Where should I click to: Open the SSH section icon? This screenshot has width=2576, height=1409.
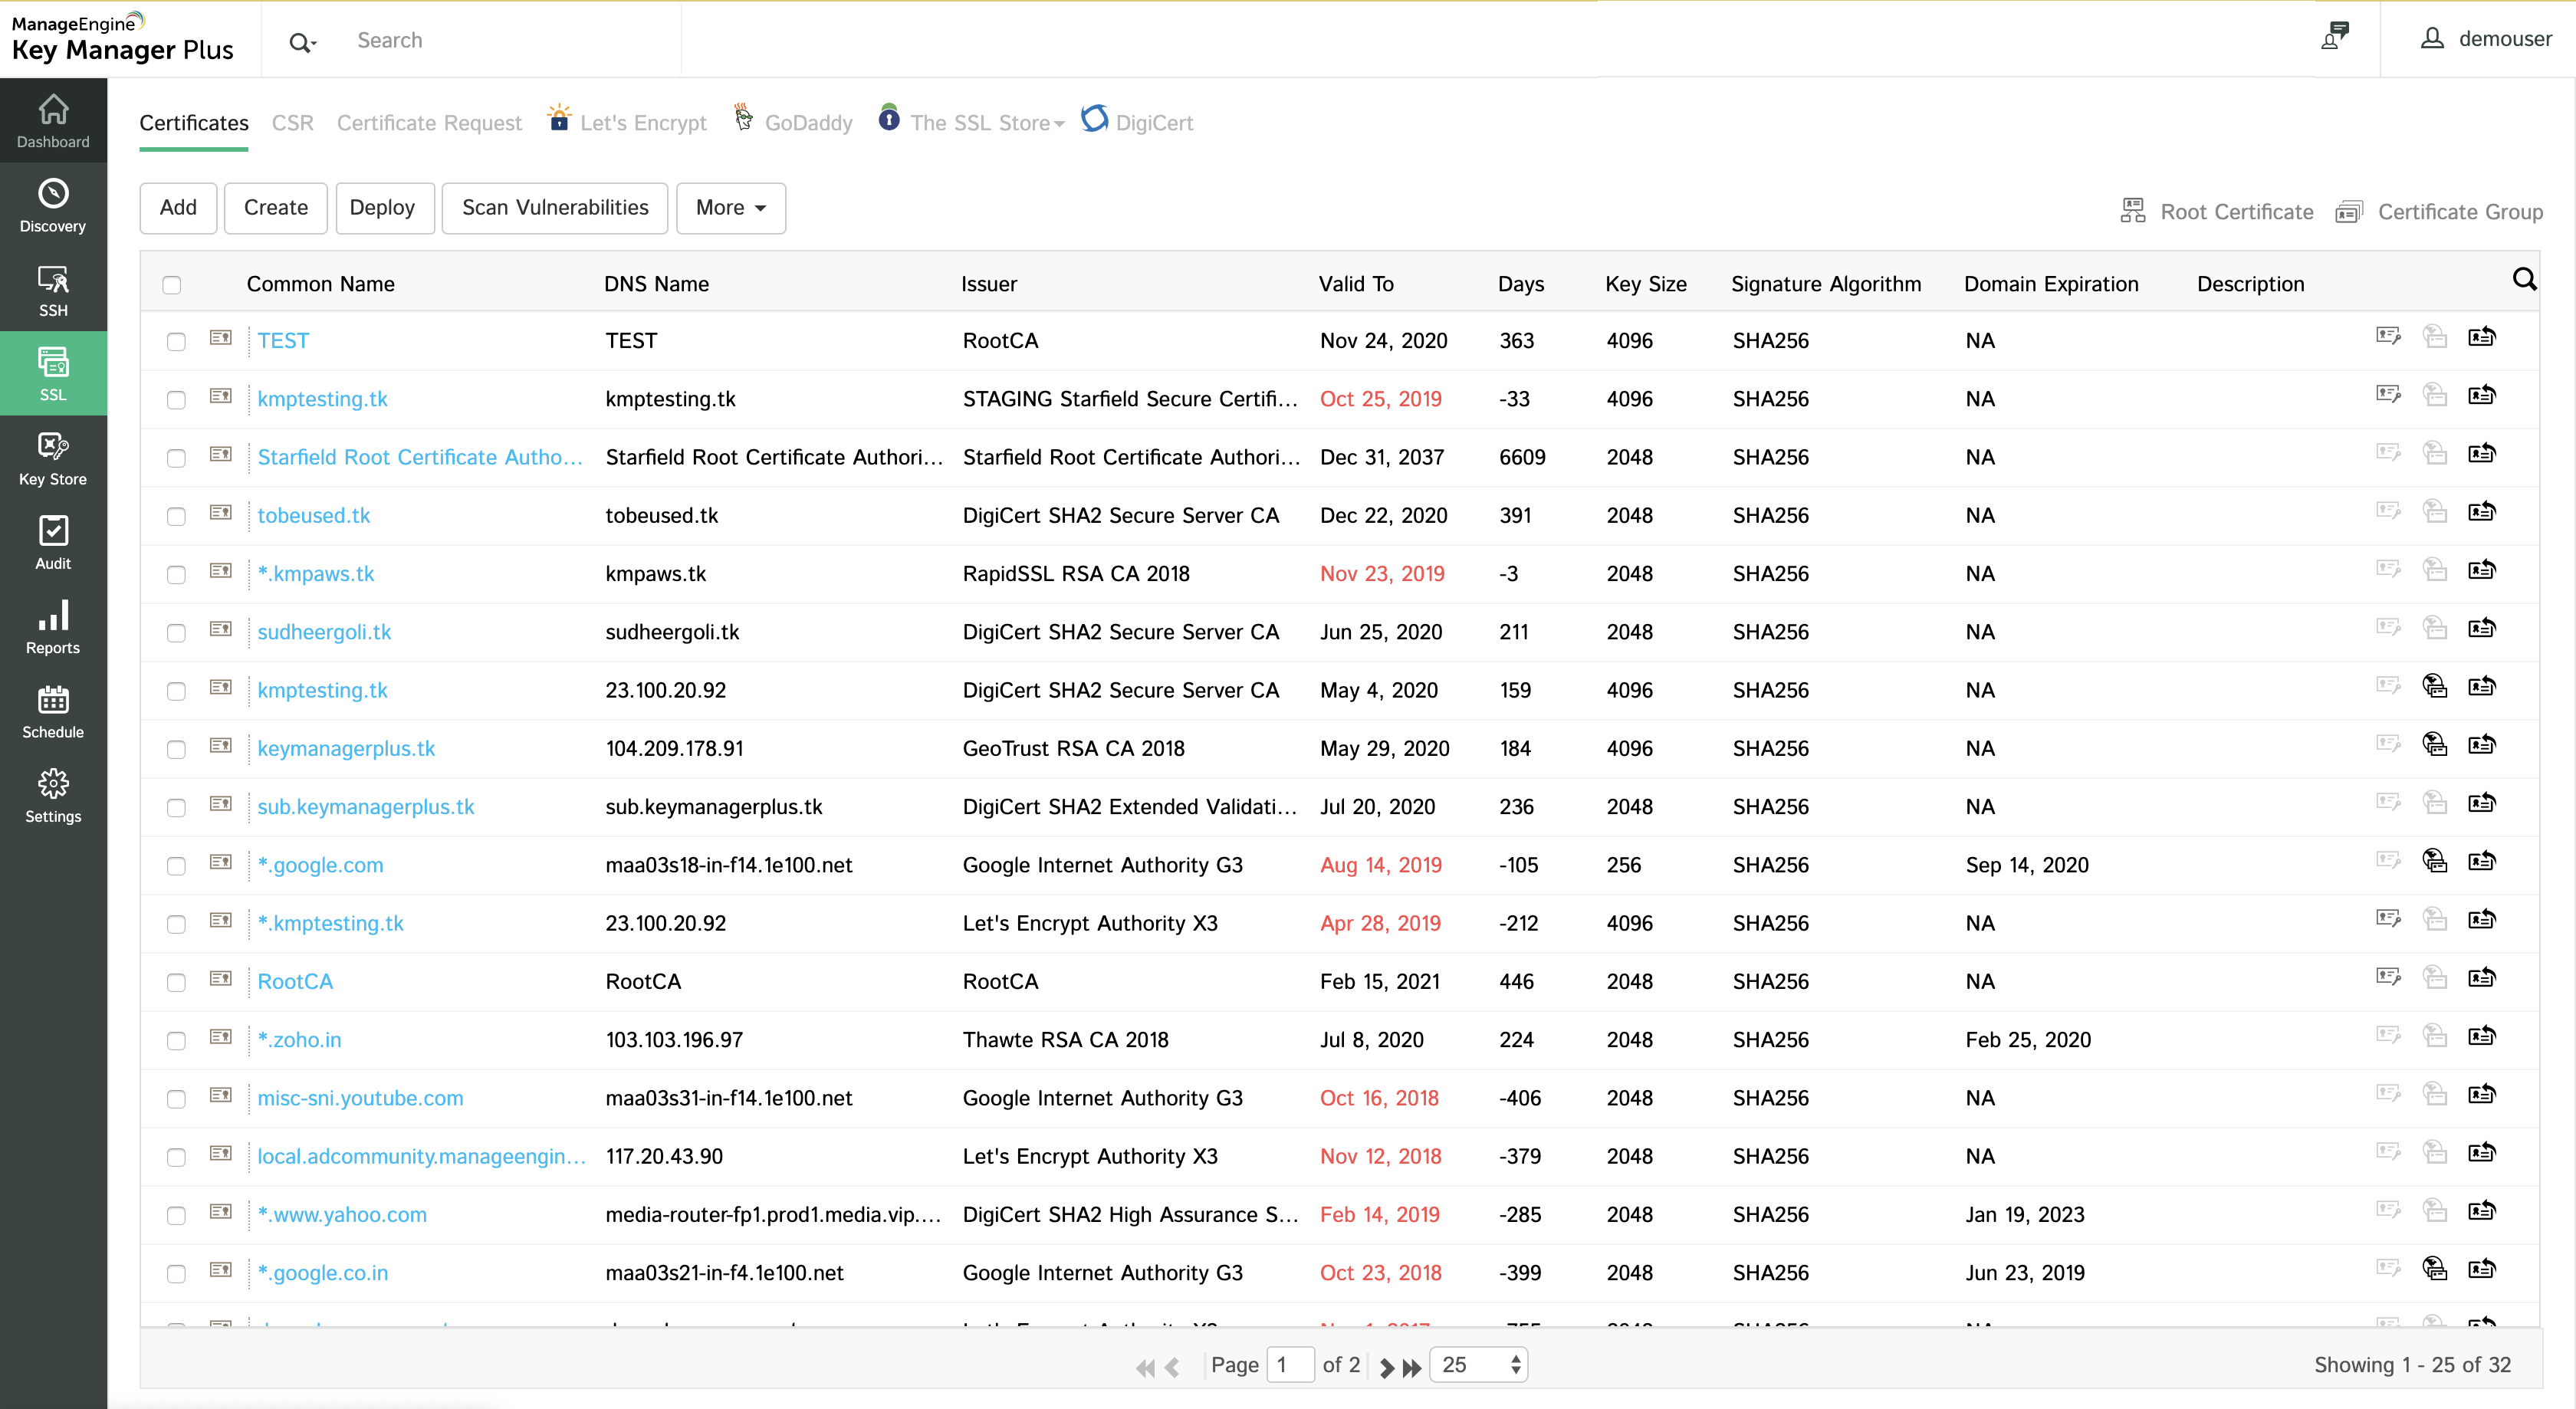coord(53,290)
